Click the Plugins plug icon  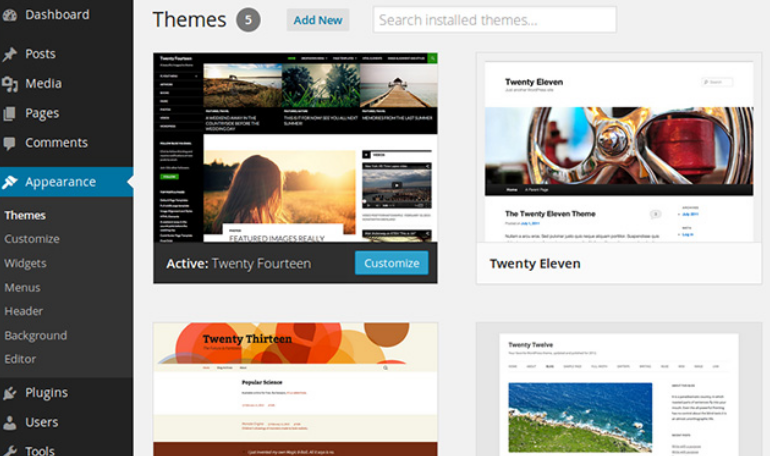10,393
